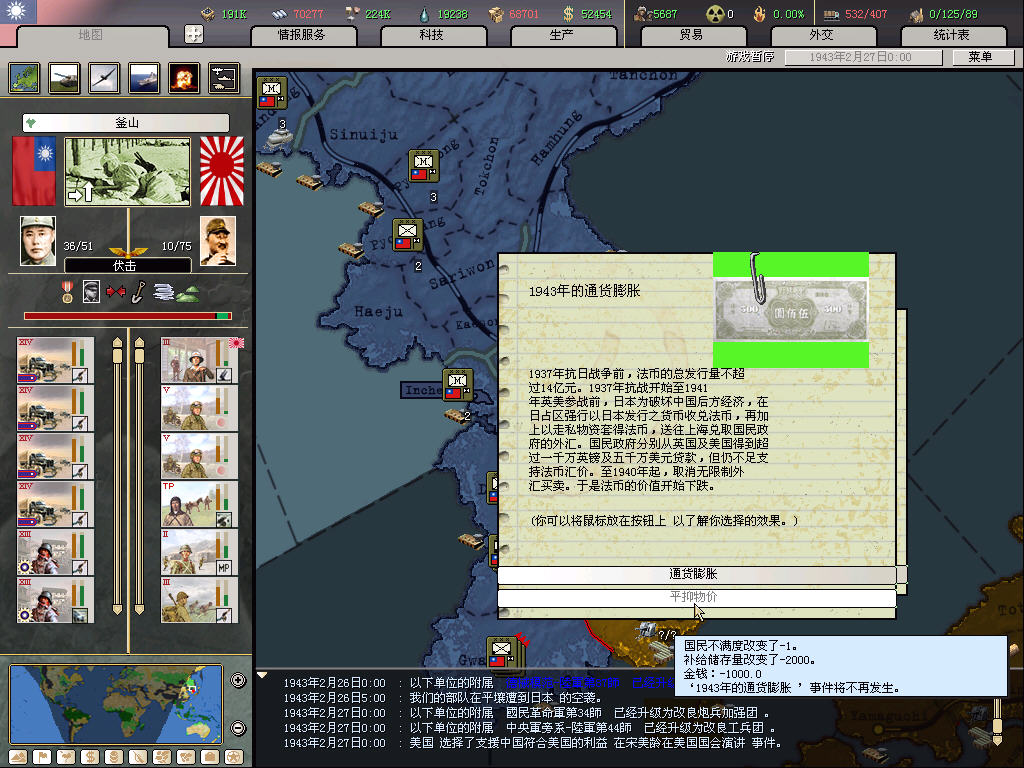Click the left unit-list scrollbar handle
Viewport: 1024px width, 768px height.
point(117,356)
